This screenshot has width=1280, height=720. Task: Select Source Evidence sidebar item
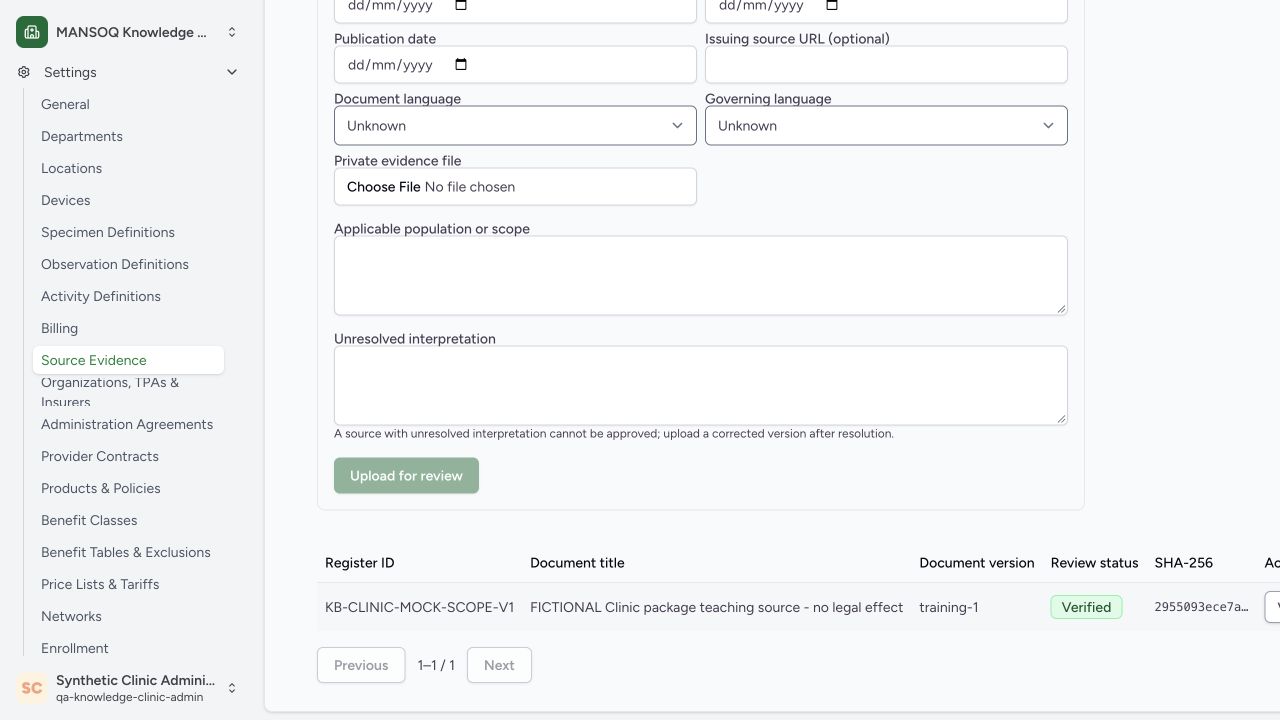(128, 360)
